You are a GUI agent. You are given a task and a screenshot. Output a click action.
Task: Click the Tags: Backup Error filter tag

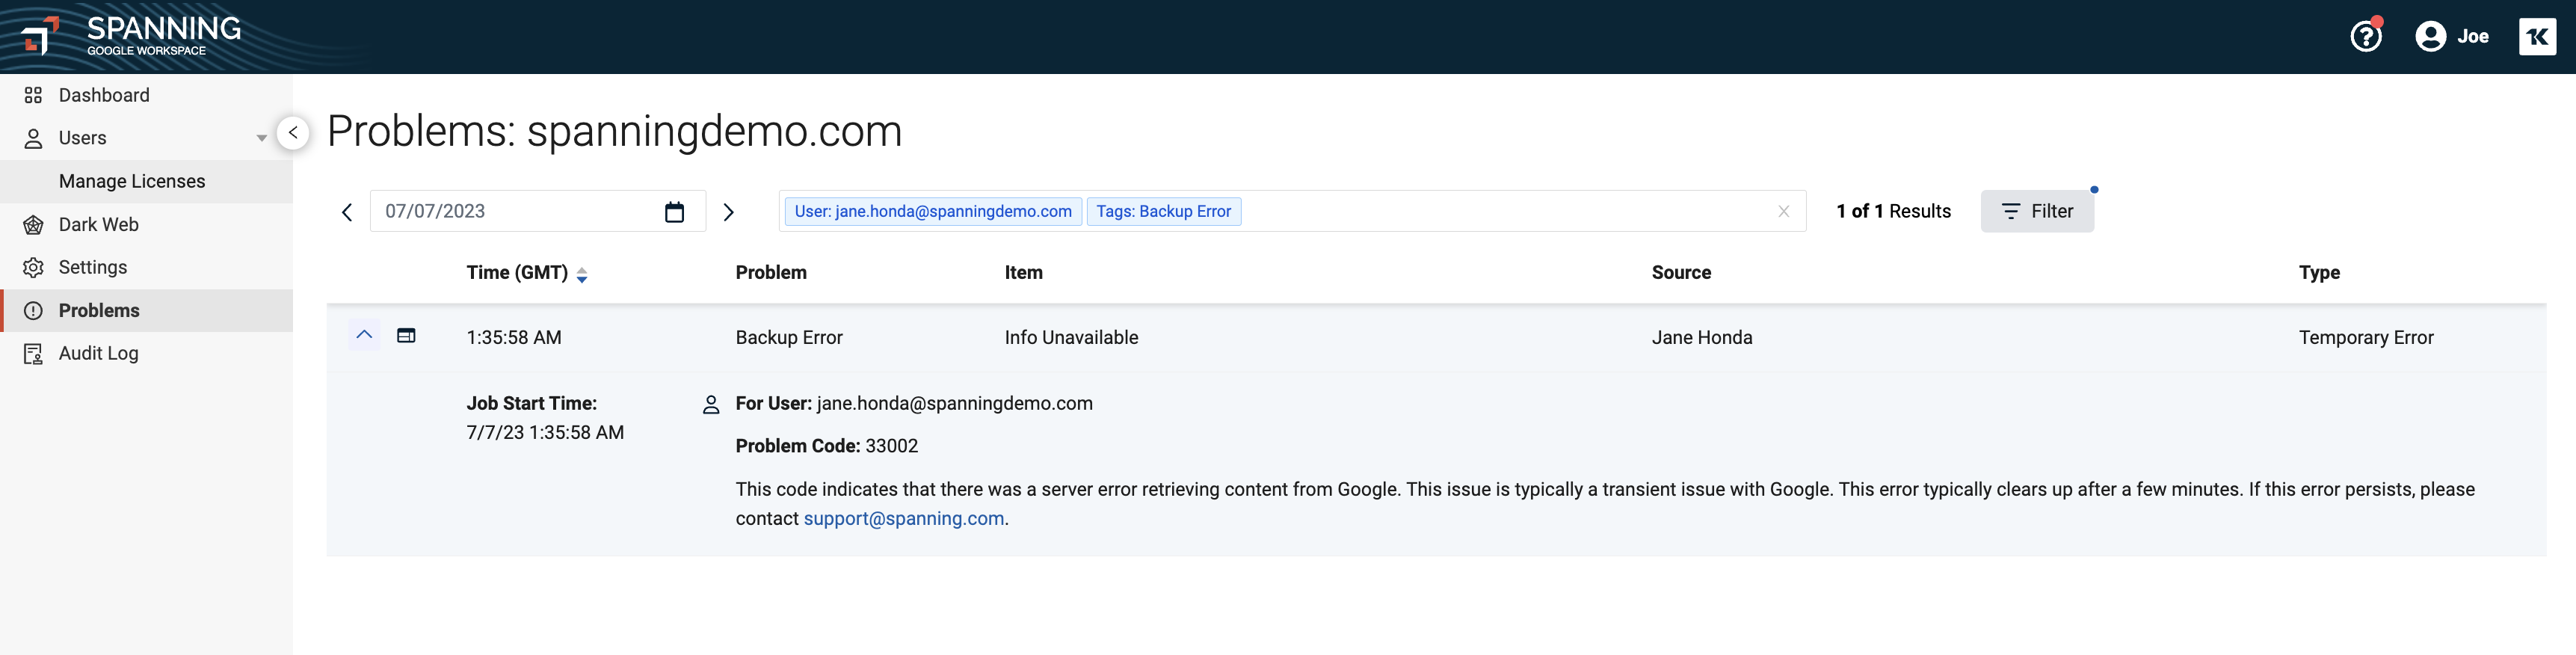[x=1163, y=211]
